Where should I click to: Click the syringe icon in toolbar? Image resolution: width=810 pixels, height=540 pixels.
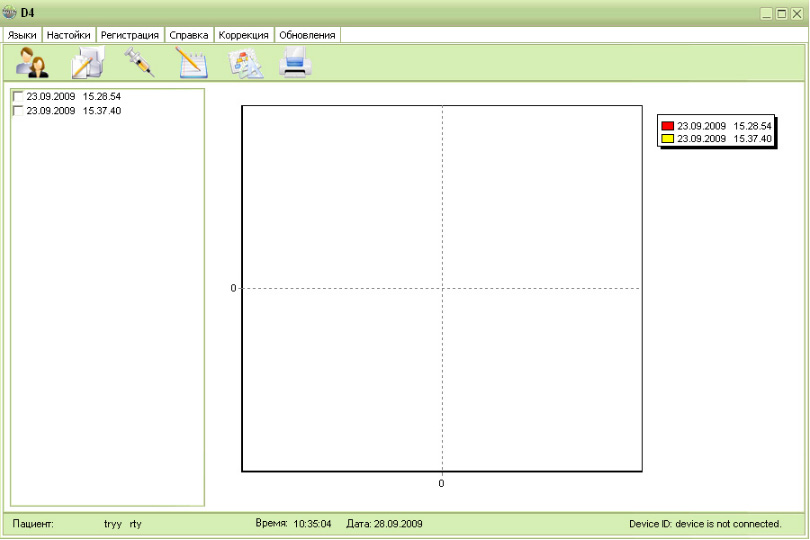[x=138, y=63]
